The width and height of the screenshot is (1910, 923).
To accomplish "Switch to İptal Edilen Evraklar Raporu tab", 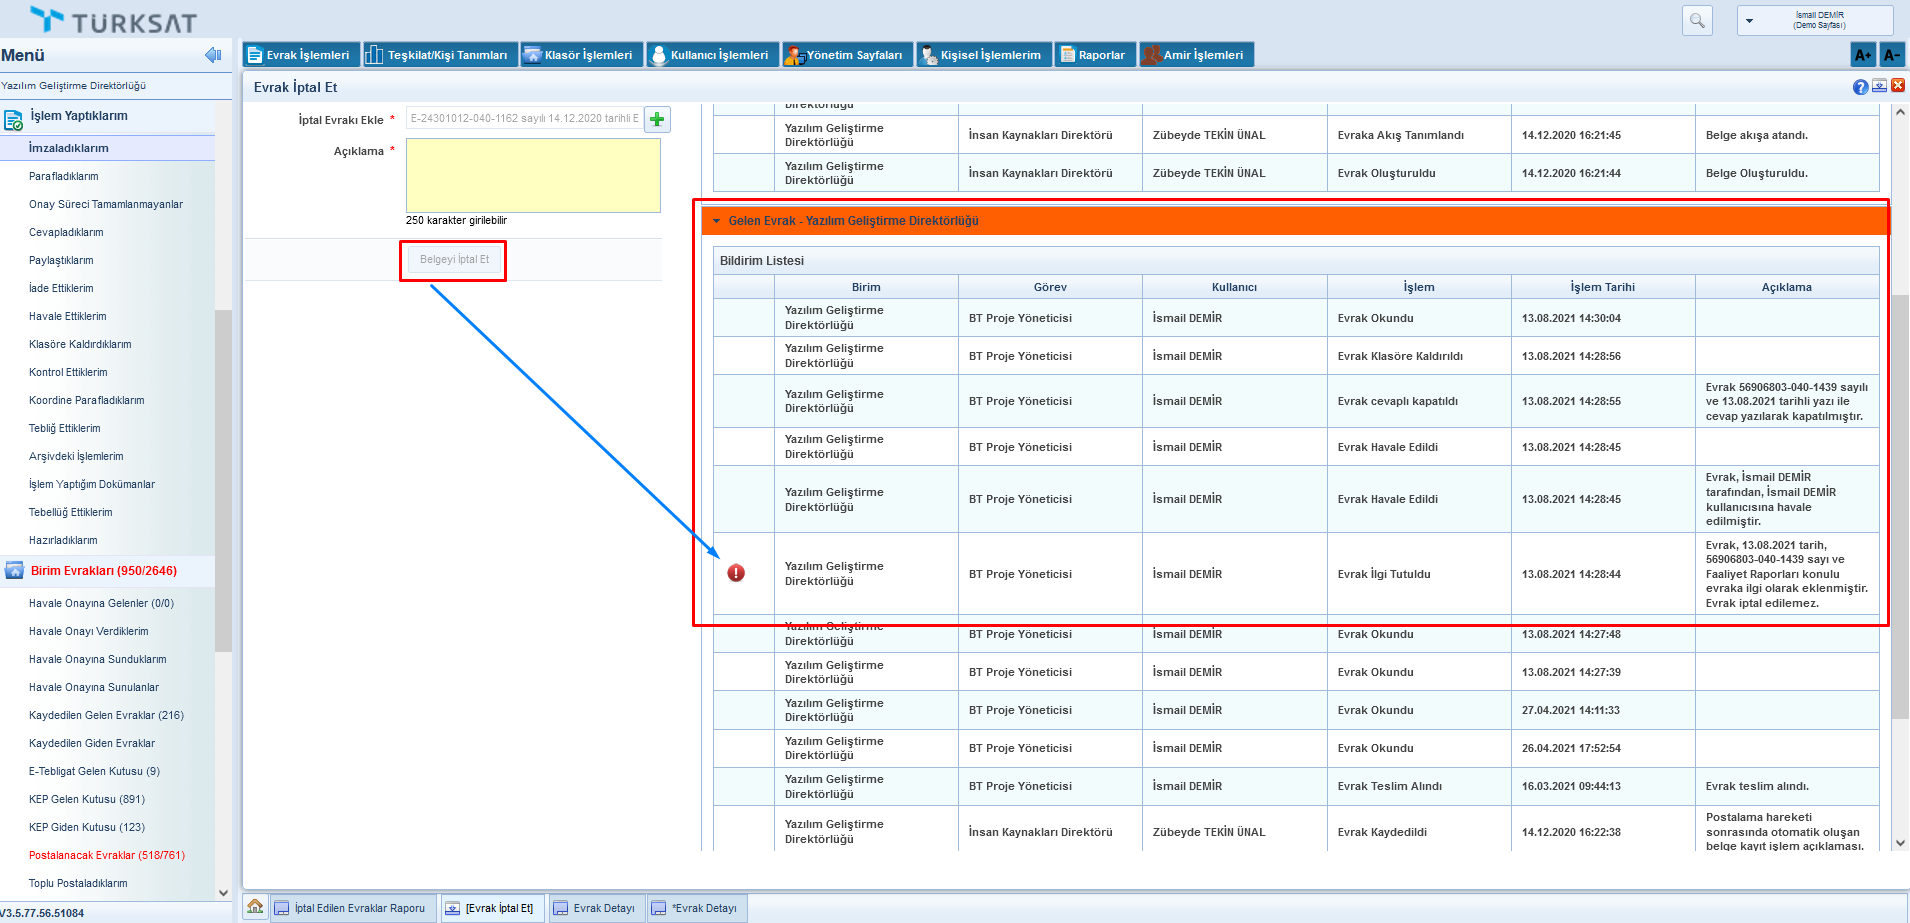I will pos(350,908).
